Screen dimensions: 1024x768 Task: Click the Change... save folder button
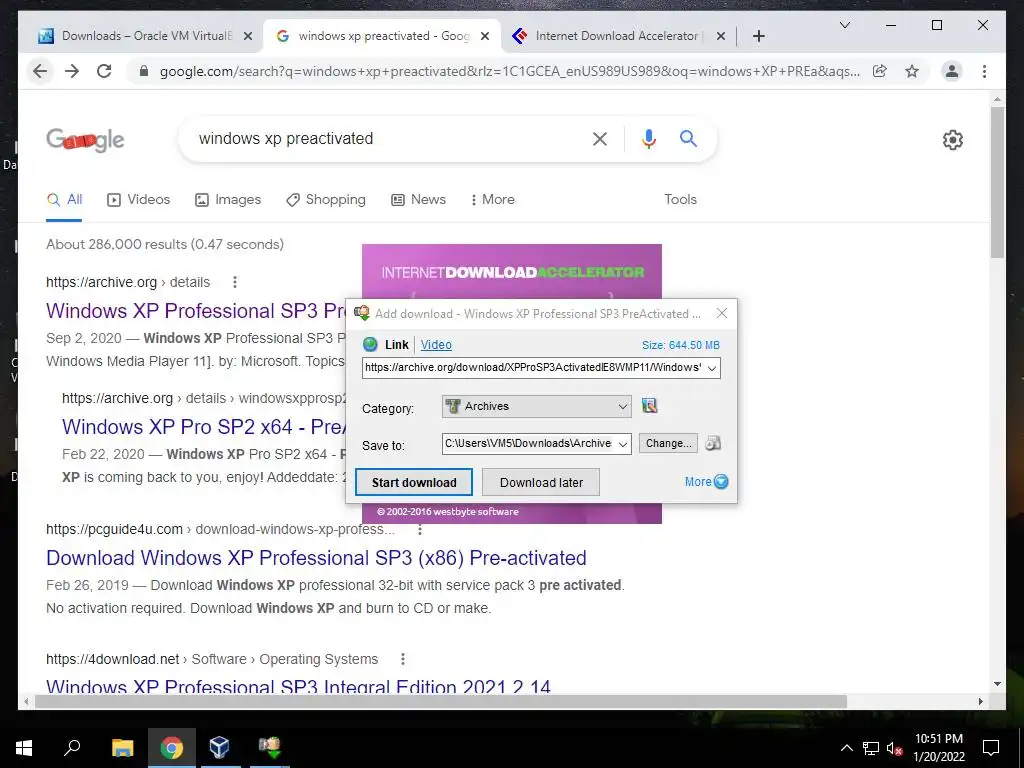click(668, 443)
